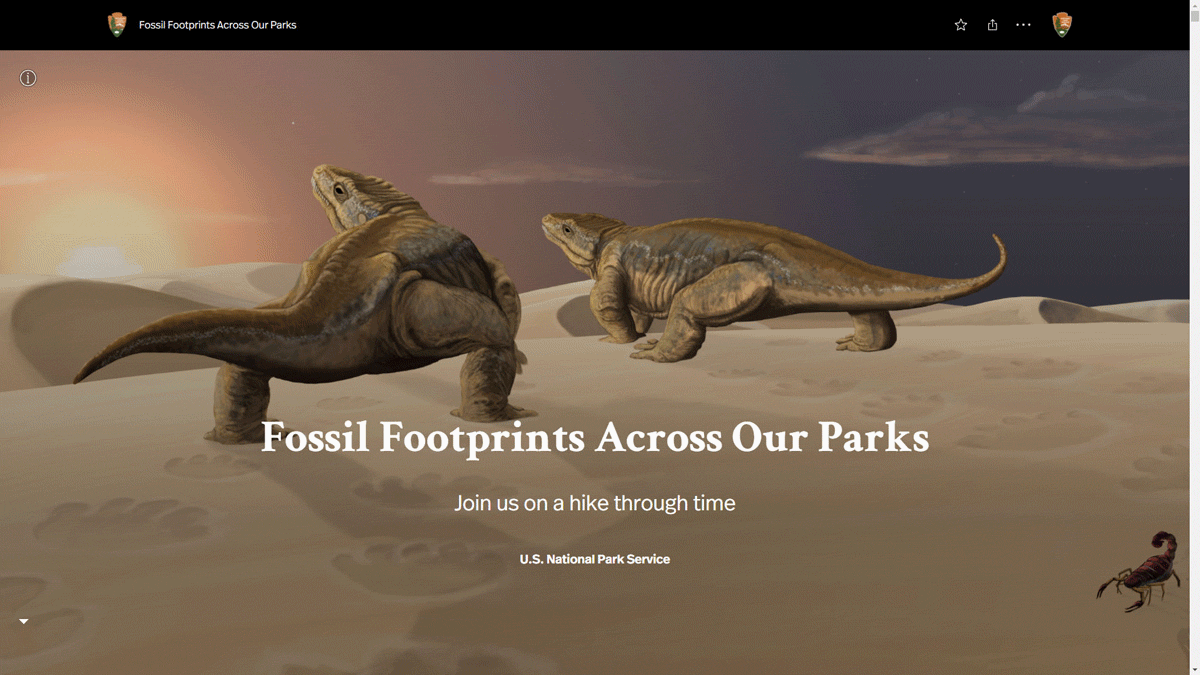Viewport: 1200px width, 675px height.
Task: Click the subtitle Join us on a hike through time
Action: 595,503
